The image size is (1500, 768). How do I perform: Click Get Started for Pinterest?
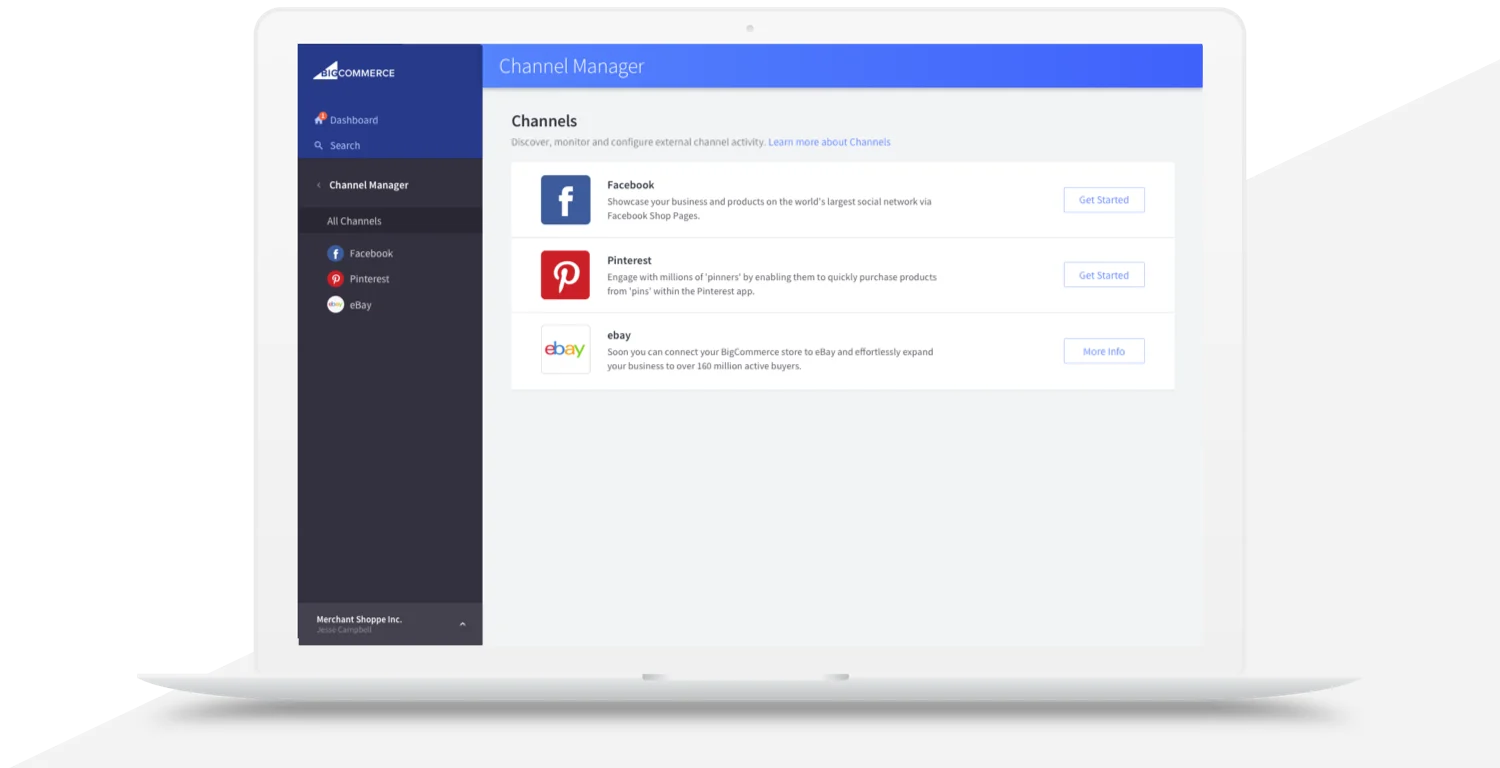1104,275
